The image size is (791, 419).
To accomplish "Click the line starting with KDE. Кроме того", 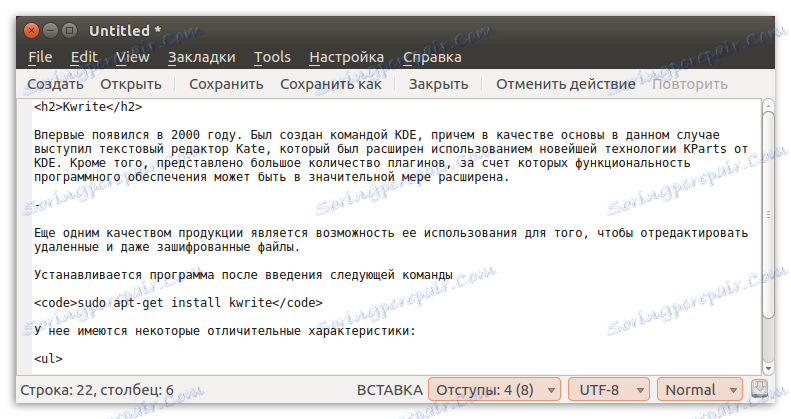I will click(x=362, y=163).
